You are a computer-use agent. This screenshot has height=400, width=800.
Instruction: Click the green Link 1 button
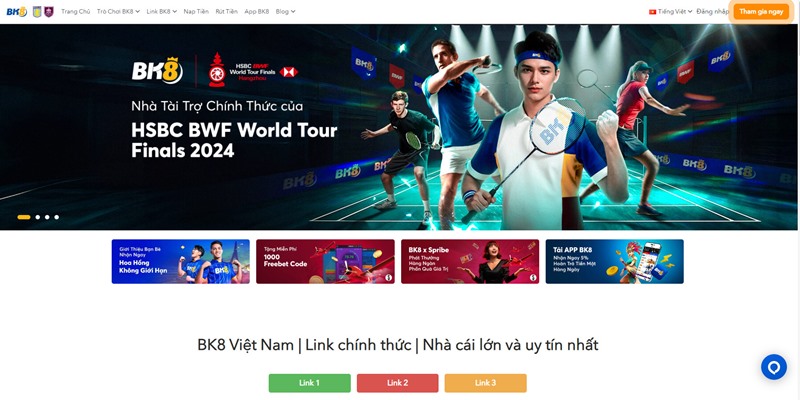(x=310, y=383)
